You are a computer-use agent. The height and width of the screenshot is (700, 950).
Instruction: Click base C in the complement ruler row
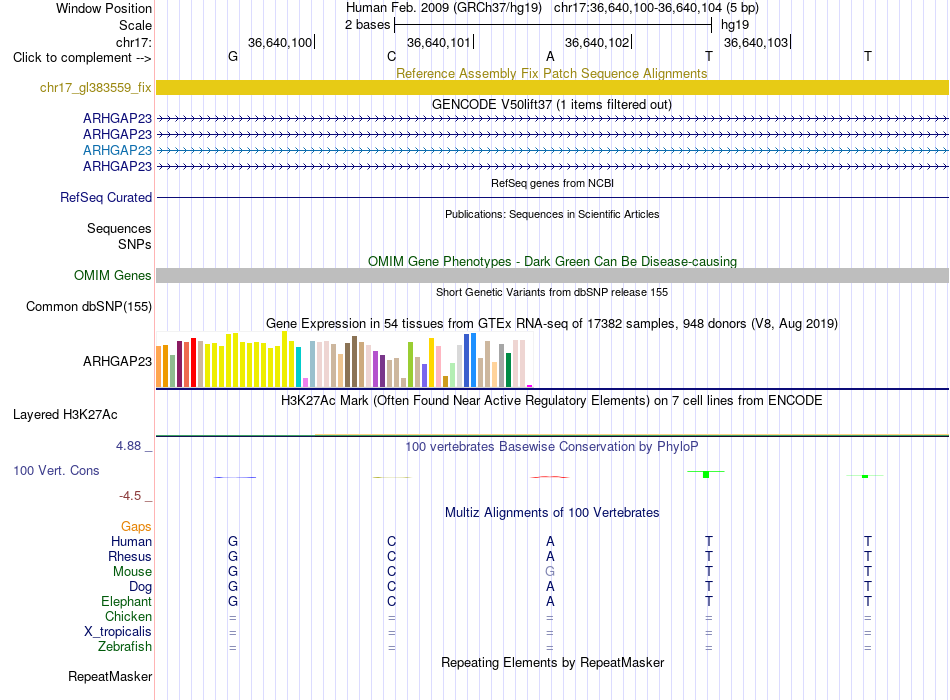point(391,56)
